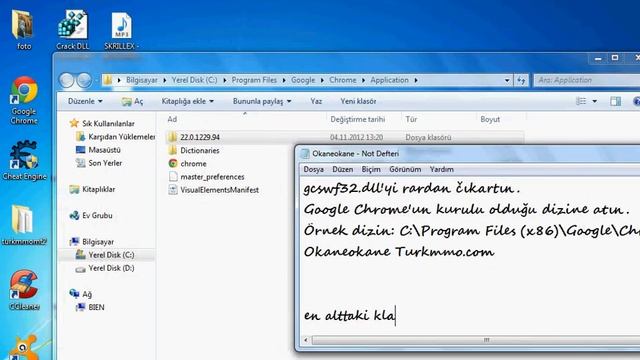Expand breadcrumb arrow after Application

[x=416, y=80]
